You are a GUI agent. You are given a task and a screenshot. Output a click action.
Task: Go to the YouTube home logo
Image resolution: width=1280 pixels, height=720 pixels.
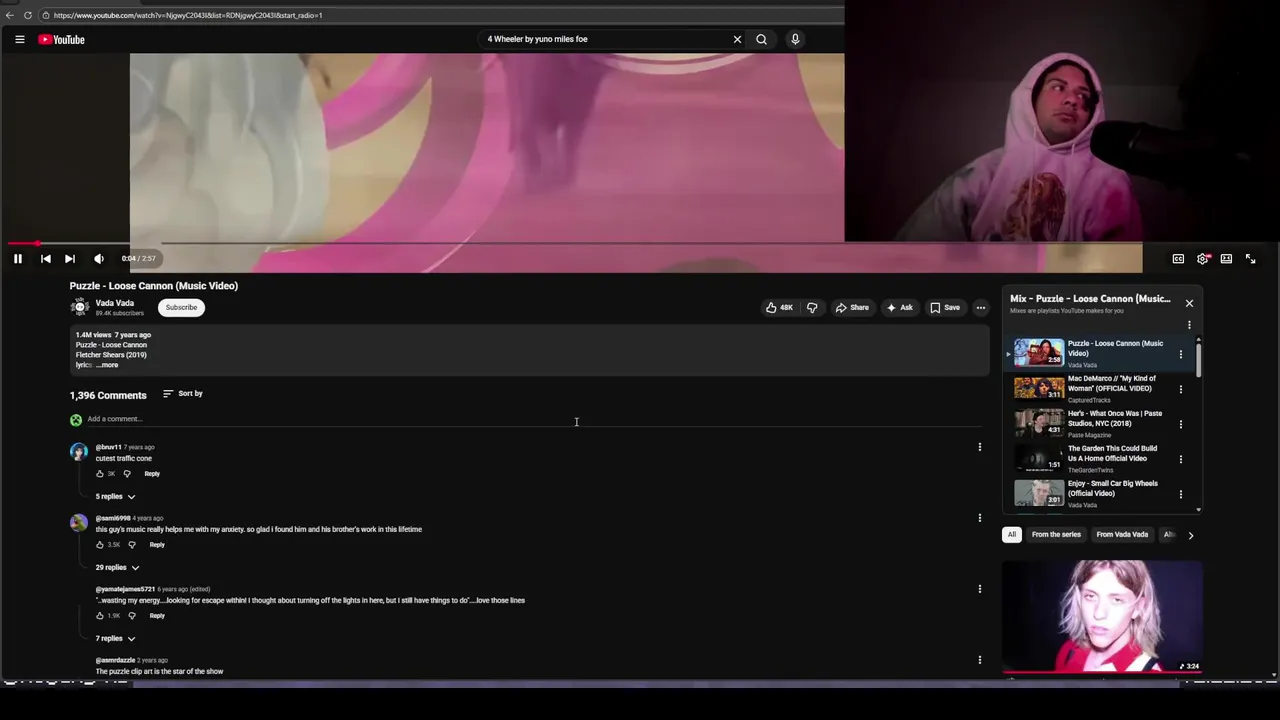(62, 39)
